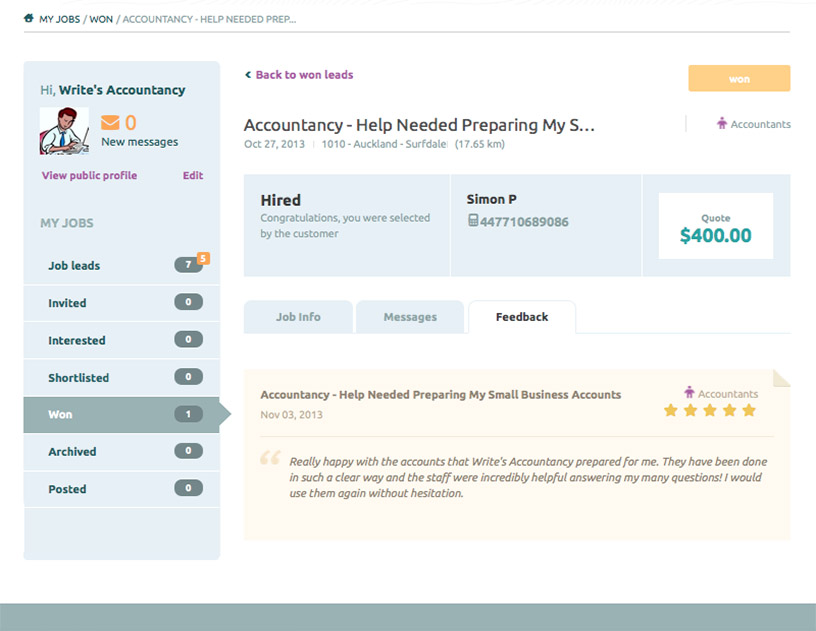Go to Shortlisted jobs

pyautogui.click(x=78, y=378)
